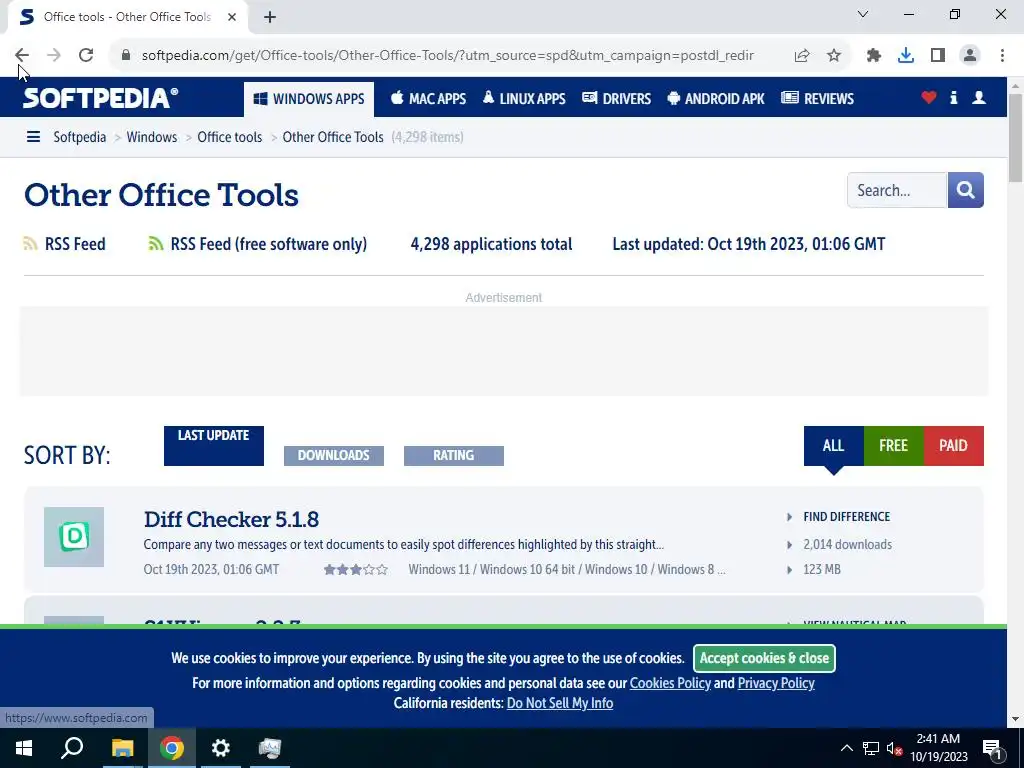Click the info icon in Softpedia header
This screenshot has width=1024, height=768.
click(x=953, y=98)
